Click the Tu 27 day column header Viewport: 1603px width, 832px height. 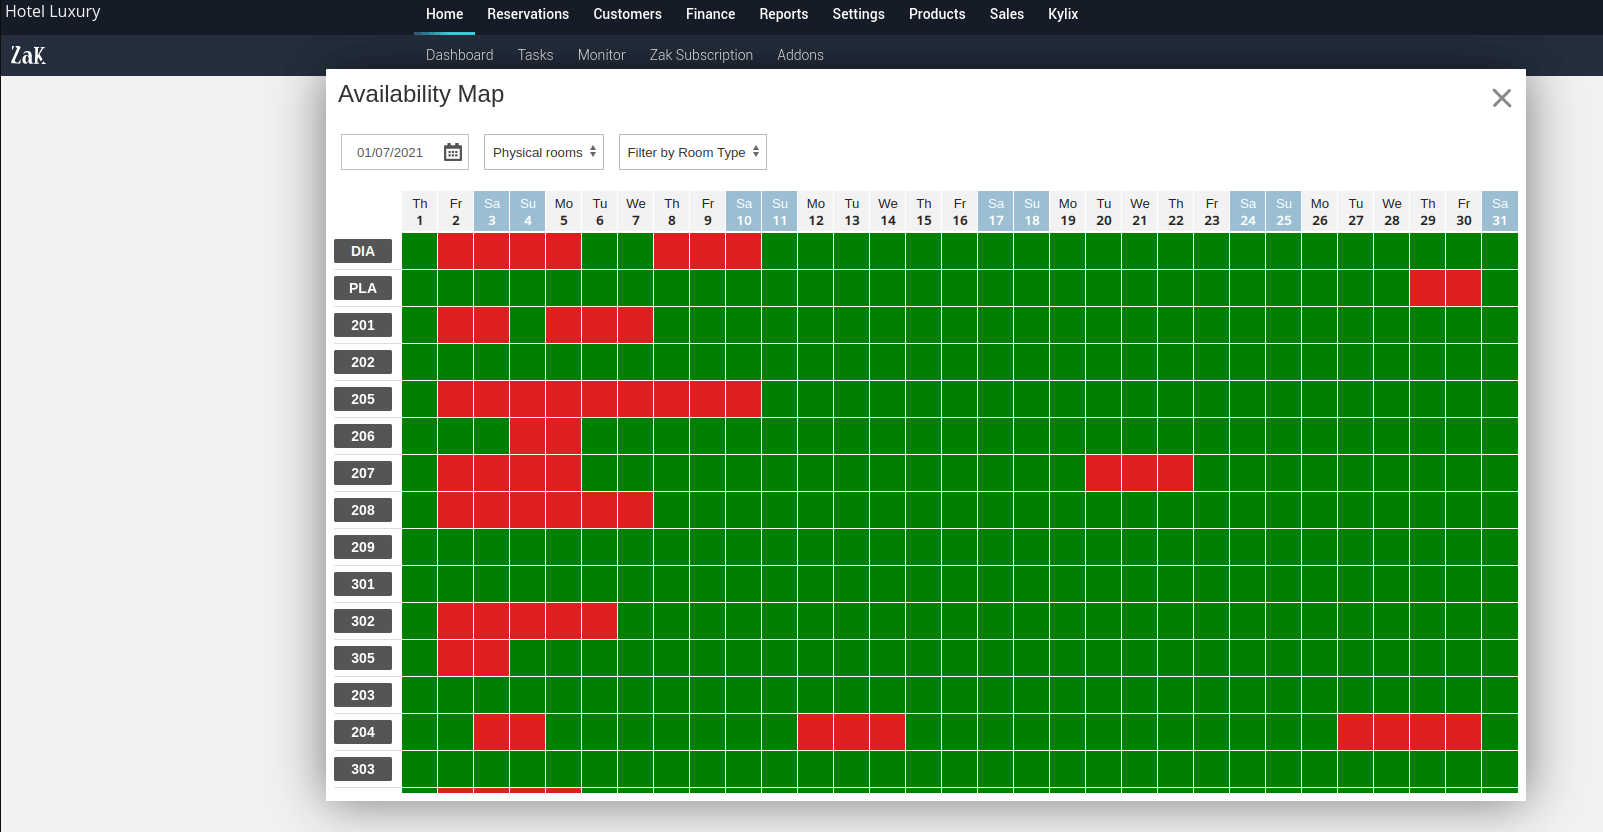(x=1356, y=211)
